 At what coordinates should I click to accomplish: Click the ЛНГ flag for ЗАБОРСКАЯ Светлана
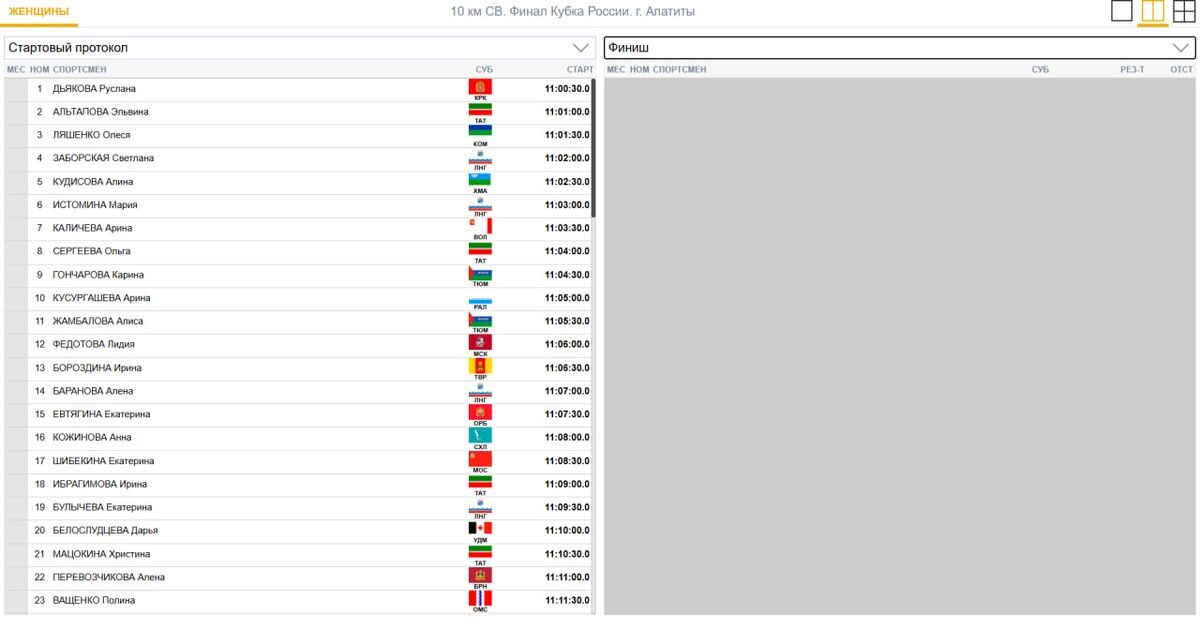(480, 156)
